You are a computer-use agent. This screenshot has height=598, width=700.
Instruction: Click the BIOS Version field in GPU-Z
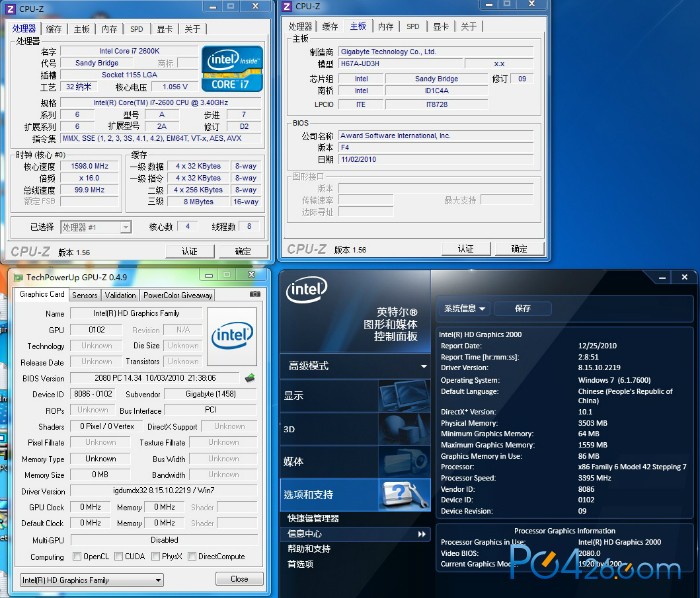tap(155, 378)
